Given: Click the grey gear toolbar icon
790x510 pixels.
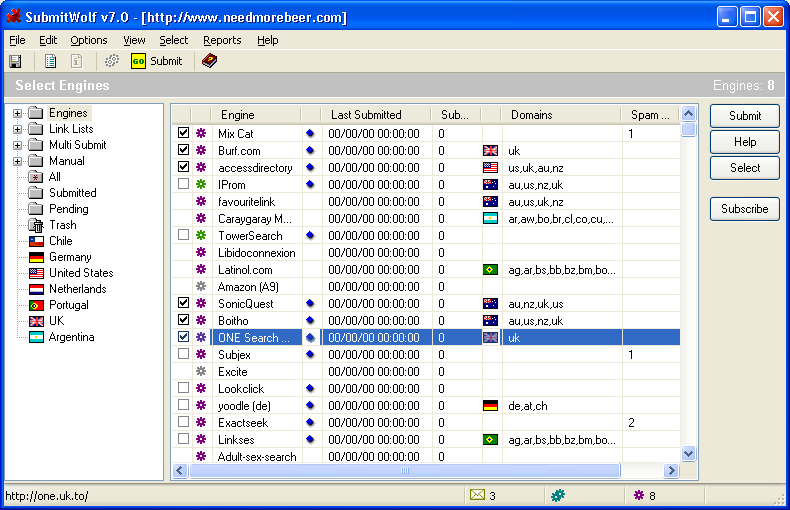Looking at the screenshot, I should tap(112, 61).
